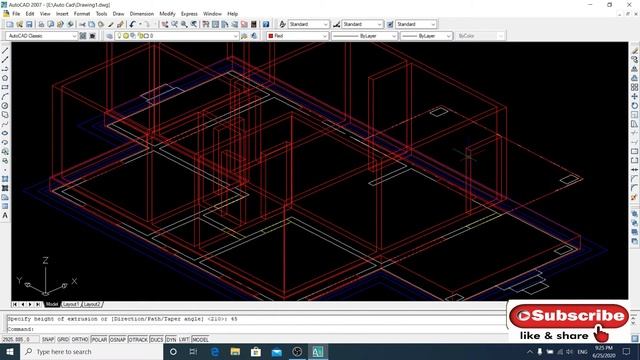Select the Erase tool in Modify toolbar

(635, 51)
